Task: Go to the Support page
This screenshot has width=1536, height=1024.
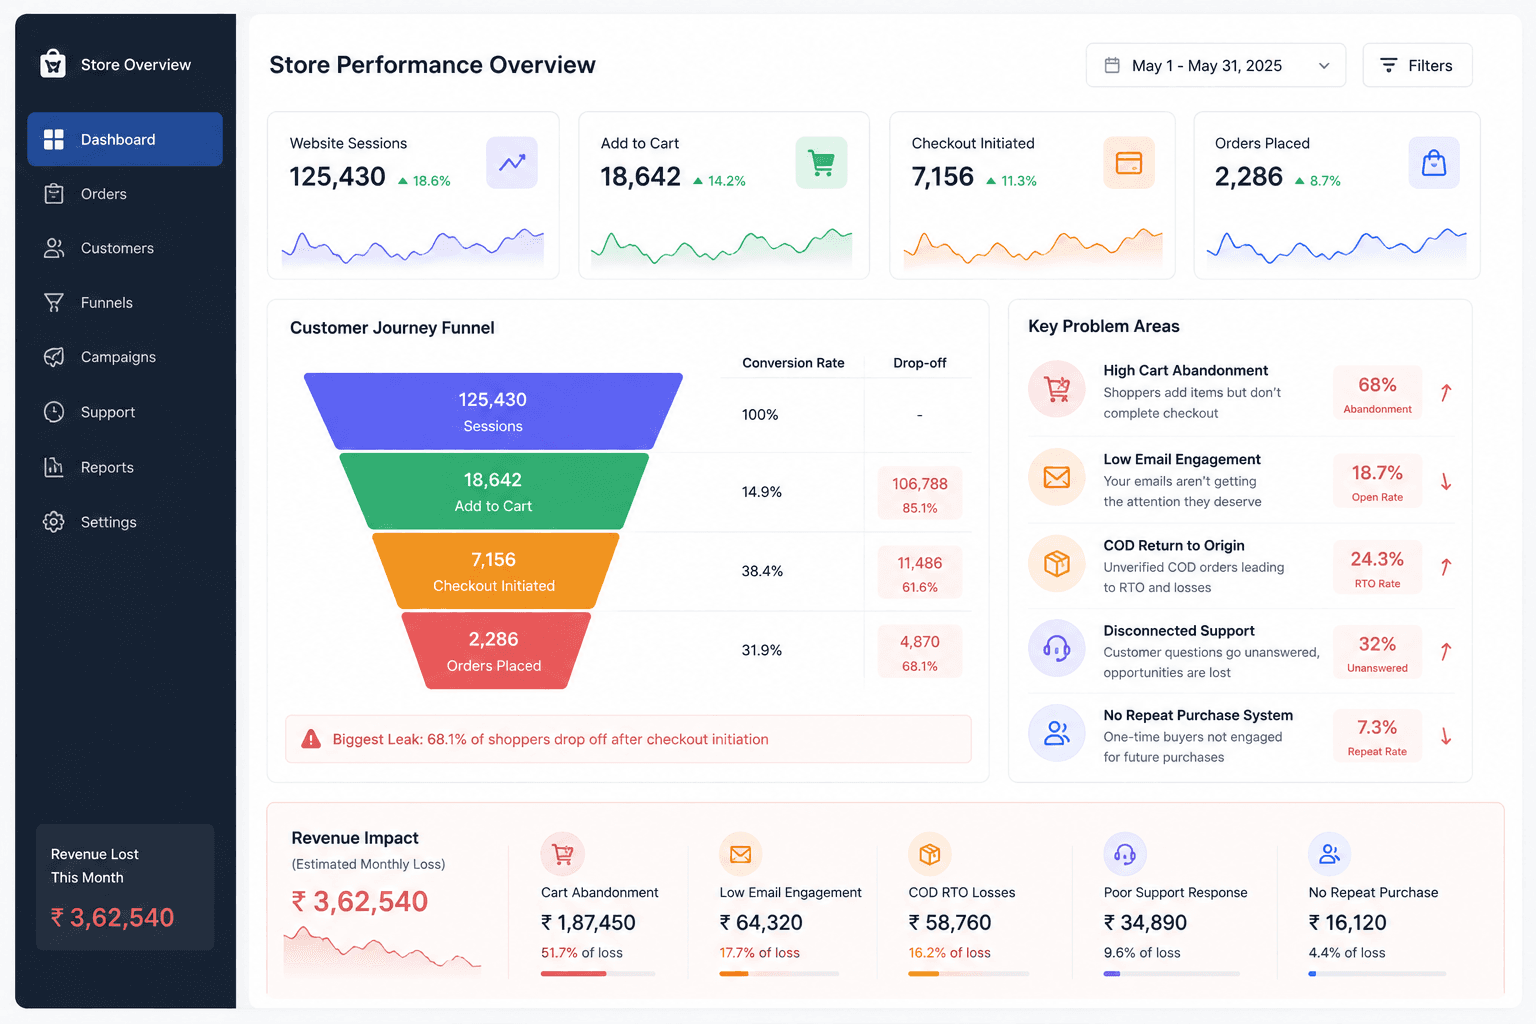Action: pyautogui.click(x=125, y=412)
